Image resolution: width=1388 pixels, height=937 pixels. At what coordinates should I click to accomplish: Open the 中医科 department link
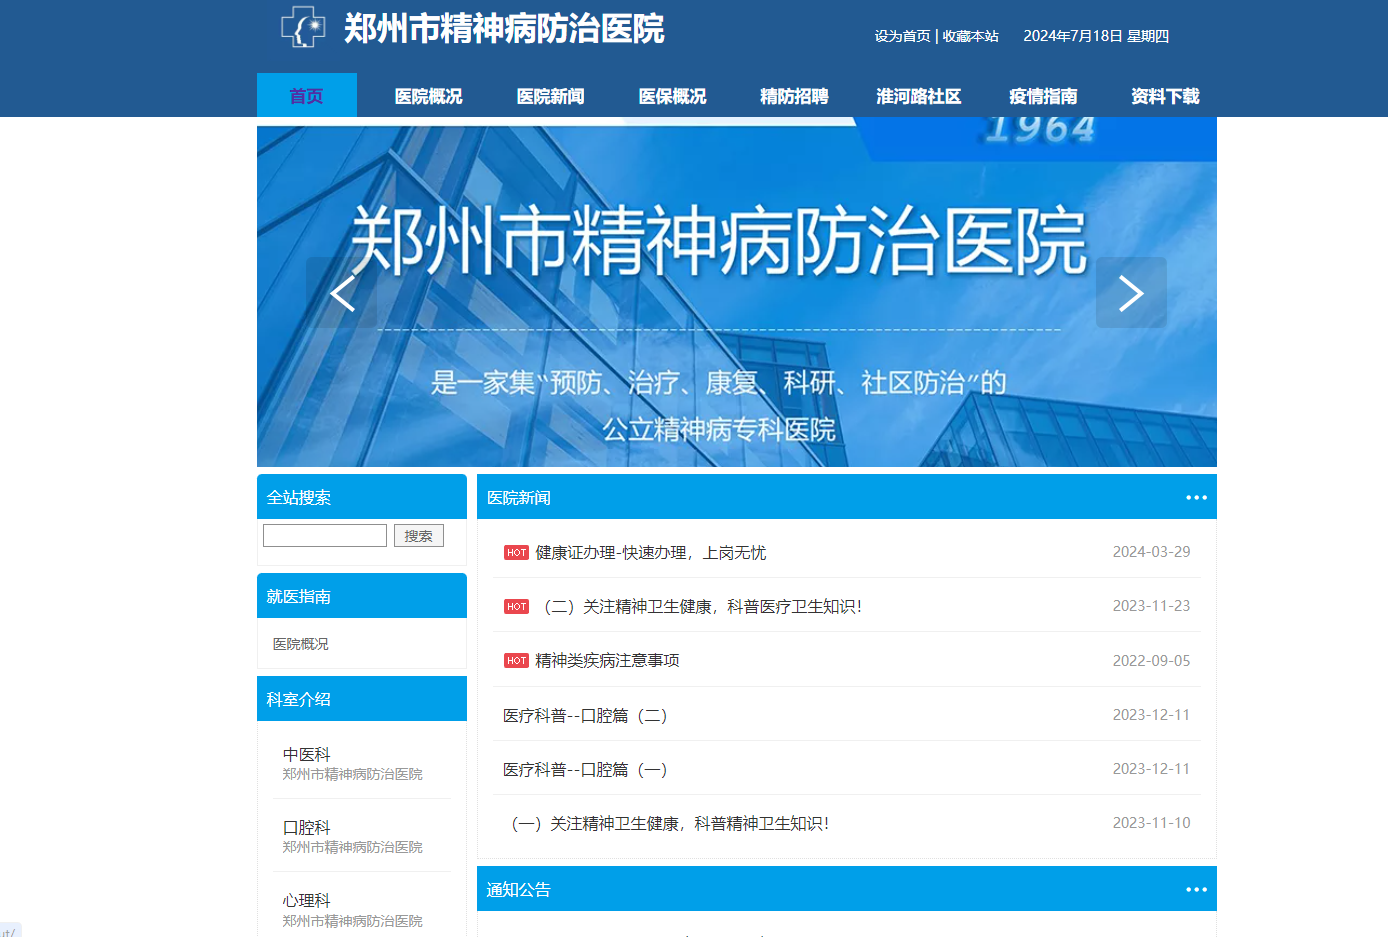[306, 754]
